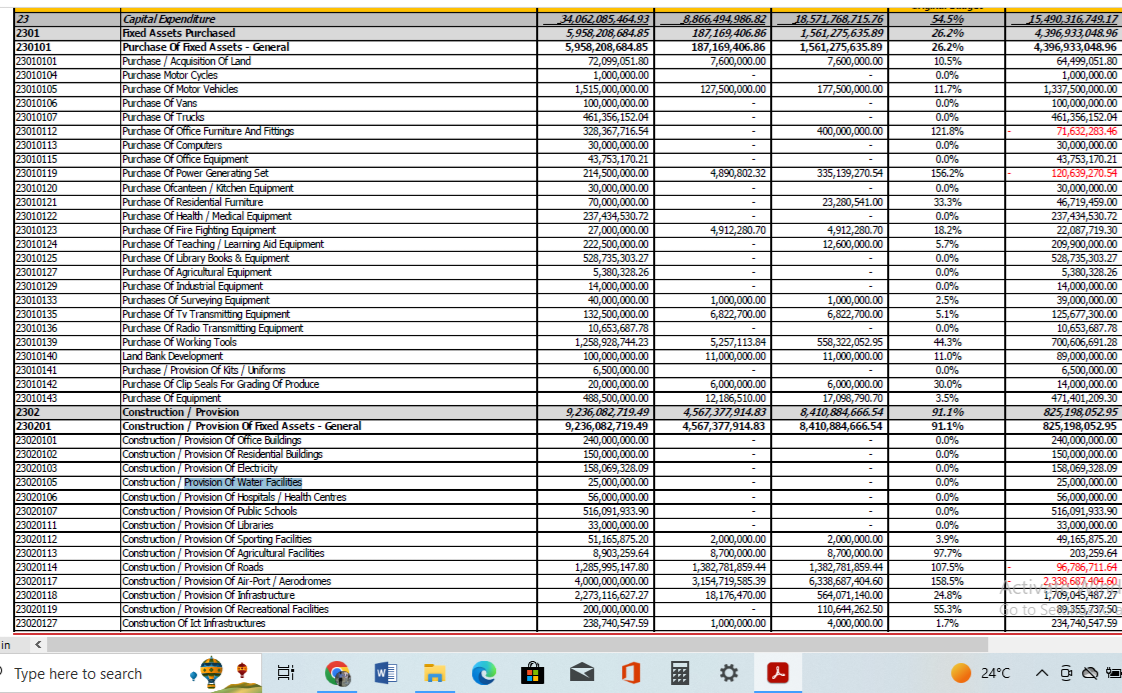Click the code cell '23020117'

click(x=36, y=581)
